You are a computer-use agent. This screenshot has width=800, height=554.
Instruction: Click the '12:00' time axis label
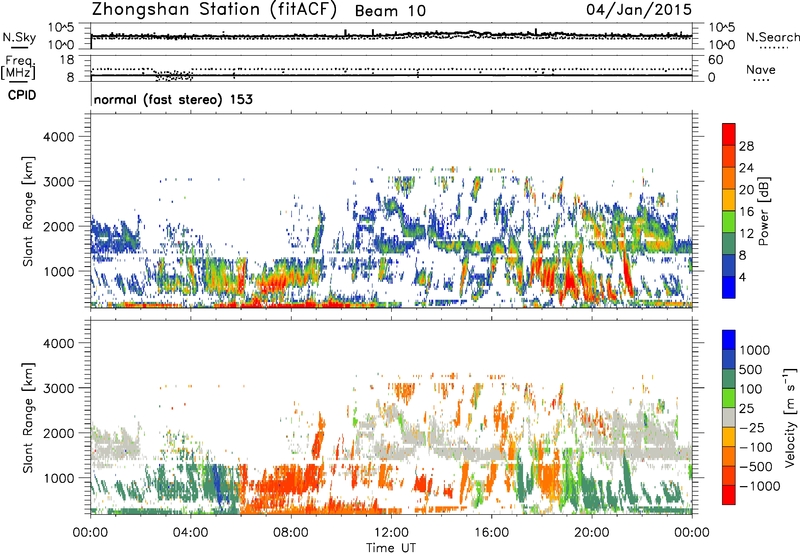tap(391, 533)
